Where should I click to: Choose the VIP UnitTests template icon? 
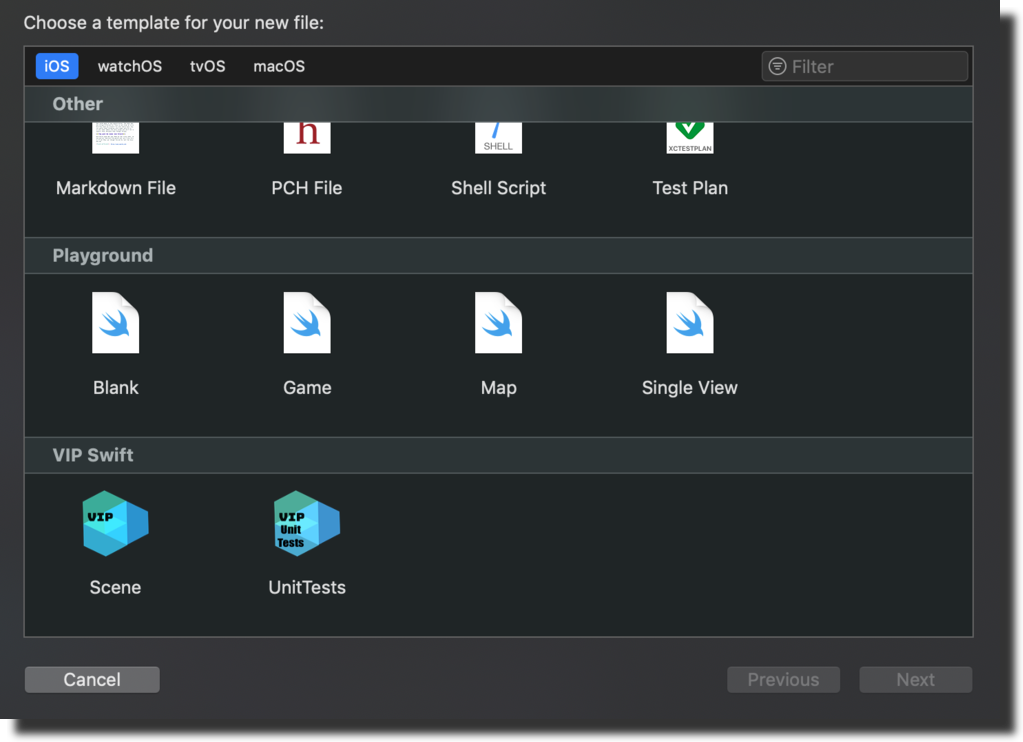point(306,522)
